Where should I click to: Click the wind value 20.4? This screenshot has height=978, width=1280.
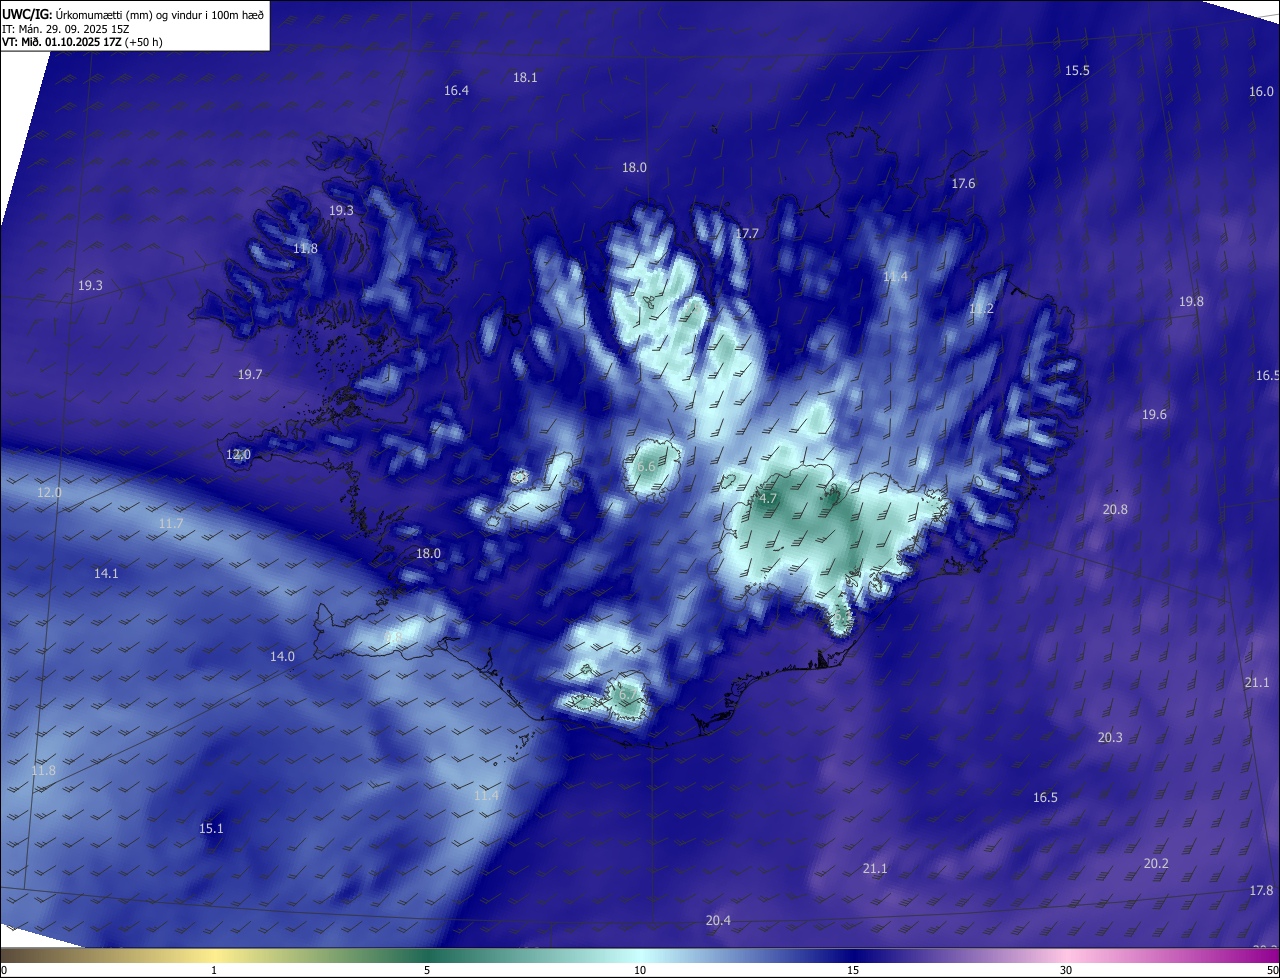click(718, 920)
